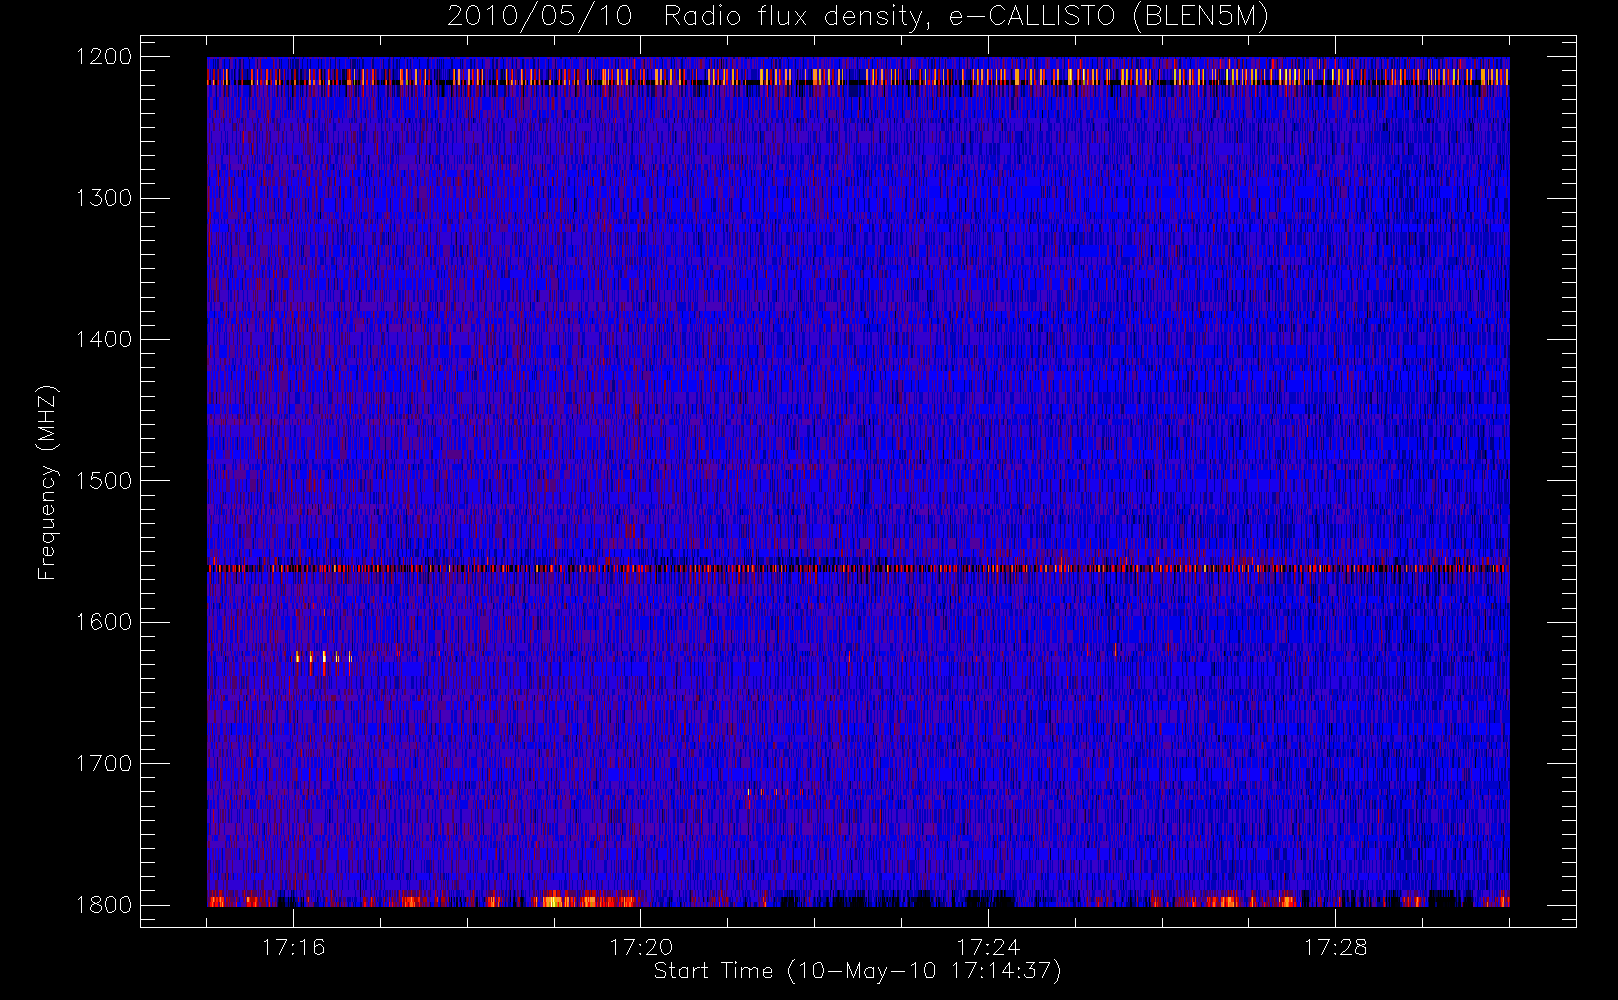Click the 1600 frequency tick label

pos(104,622)
